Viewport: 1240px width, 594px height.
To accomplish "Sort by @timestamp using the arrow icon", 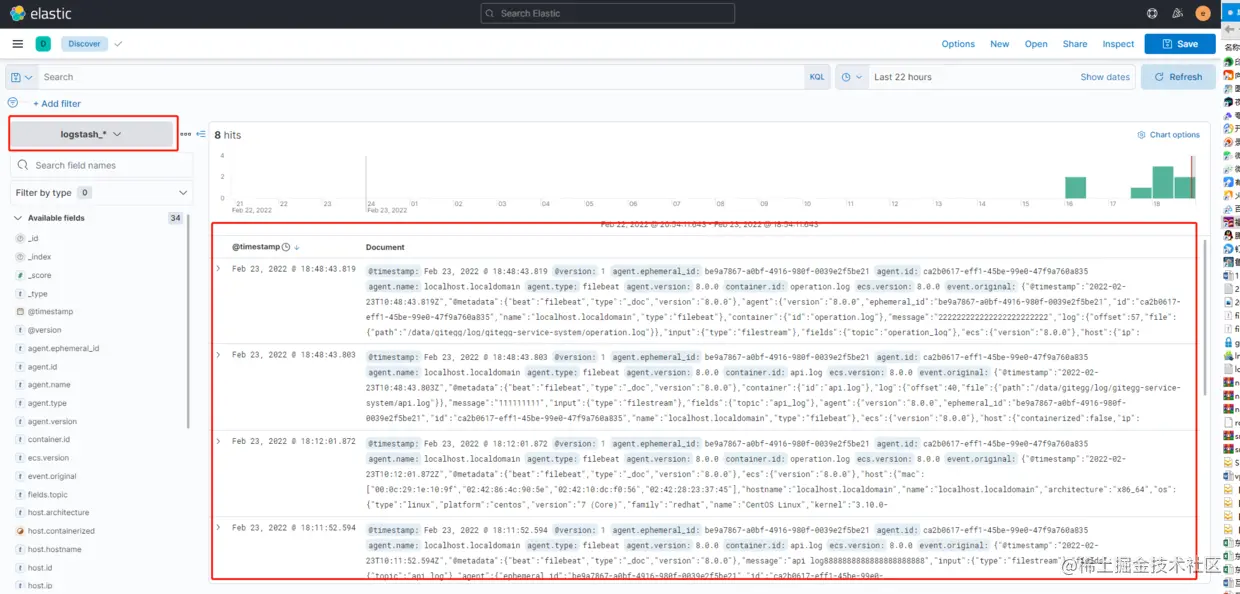I will point(297,247).
